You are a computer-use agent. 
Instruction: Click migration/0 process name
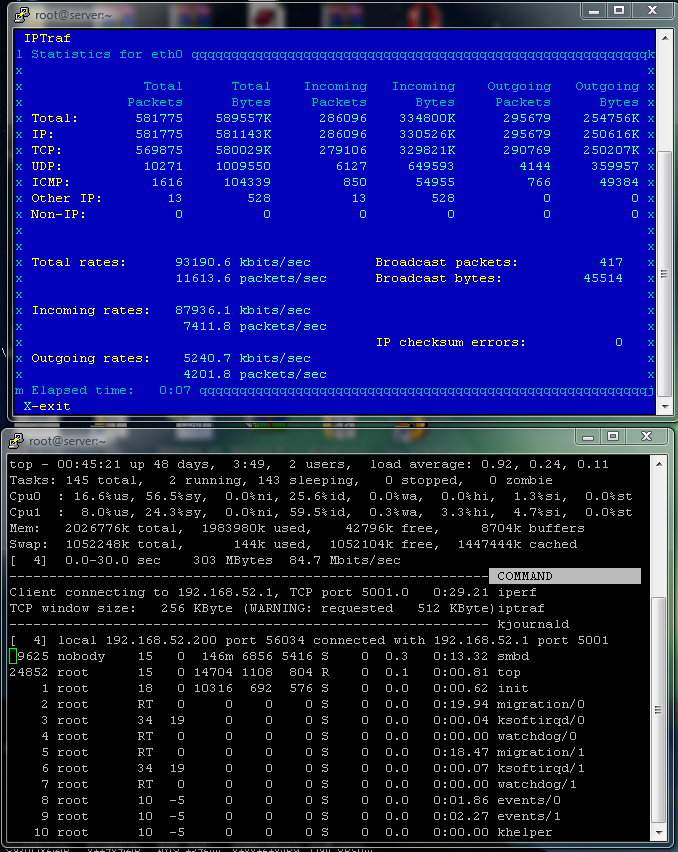[541, 705]
